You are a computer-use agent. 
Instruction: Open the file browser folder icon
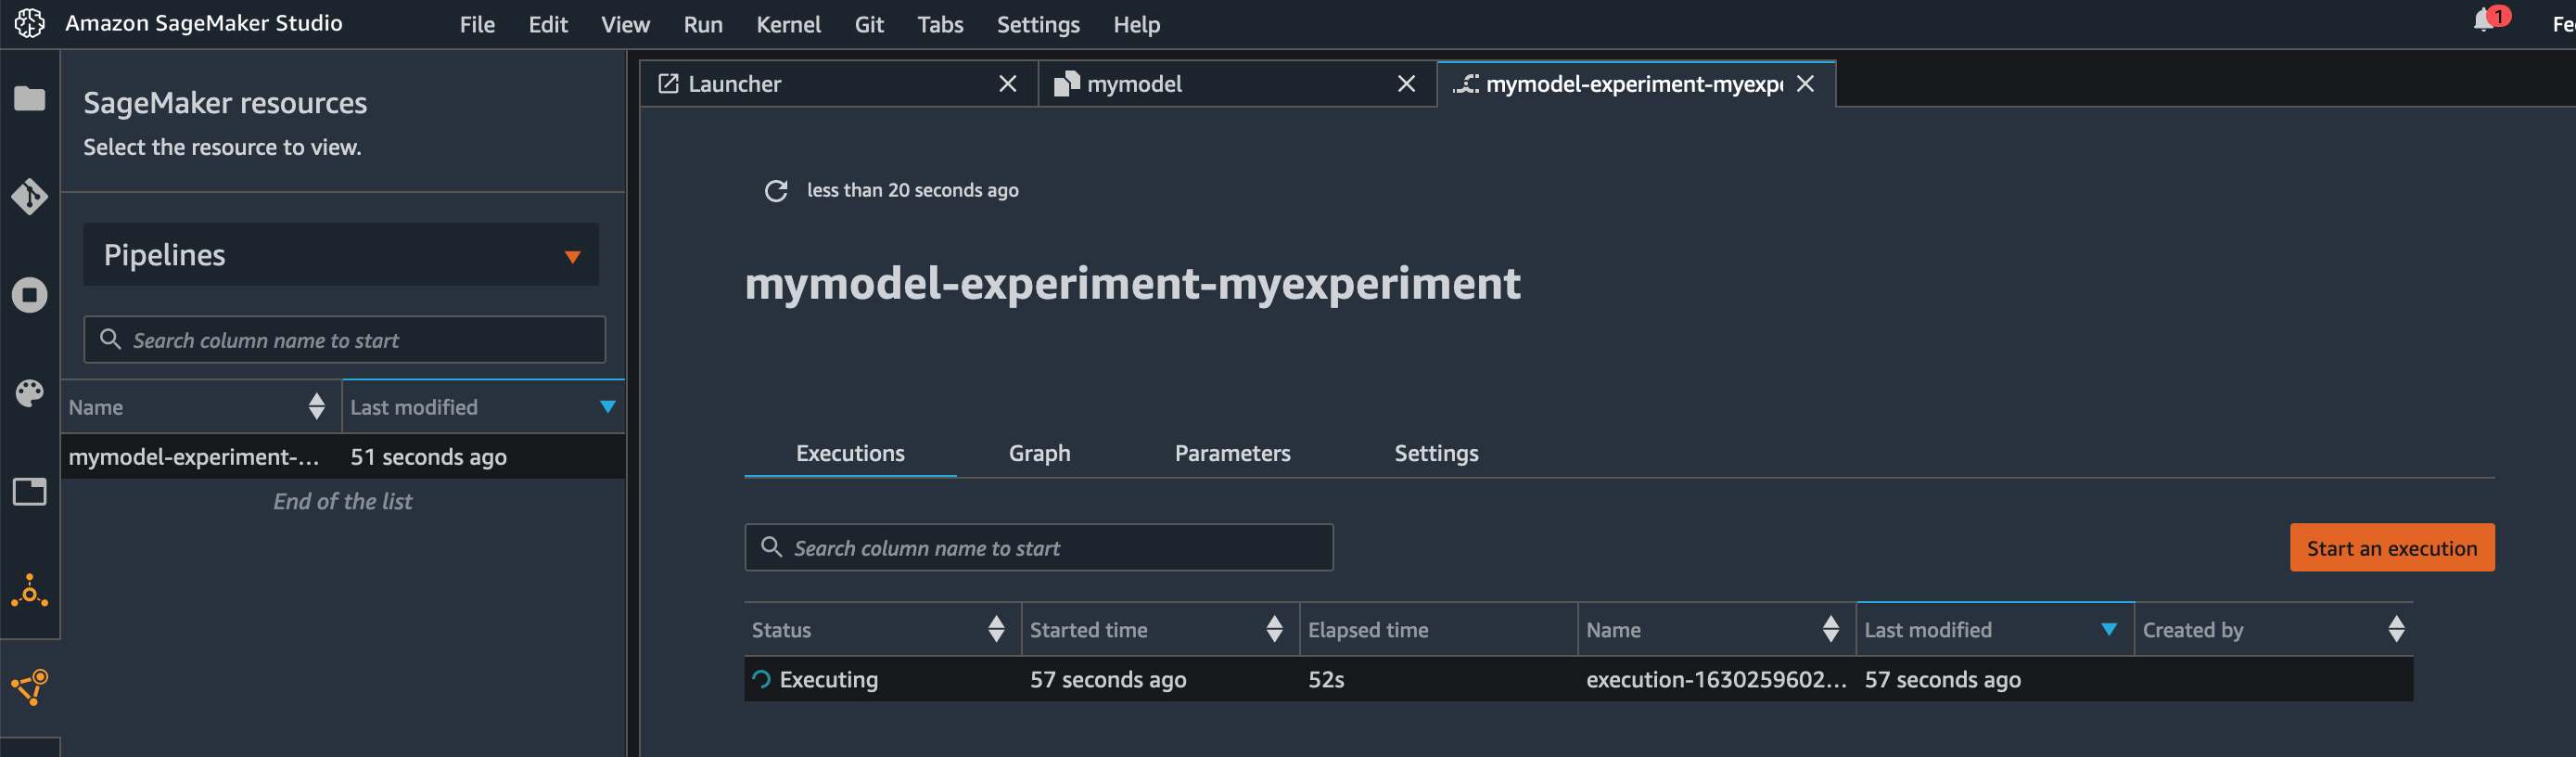[29, 98]
